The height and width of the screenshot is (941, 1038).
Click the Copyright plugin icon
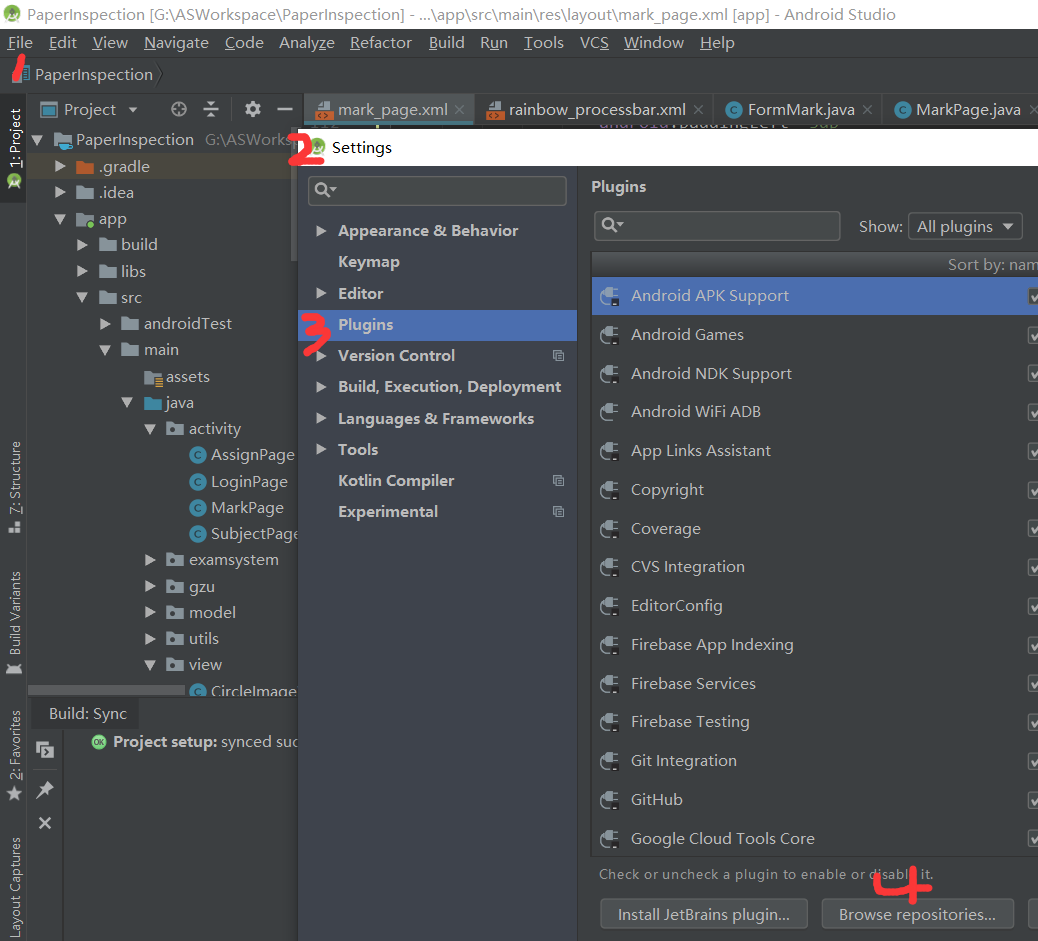[x=610, y=490]
